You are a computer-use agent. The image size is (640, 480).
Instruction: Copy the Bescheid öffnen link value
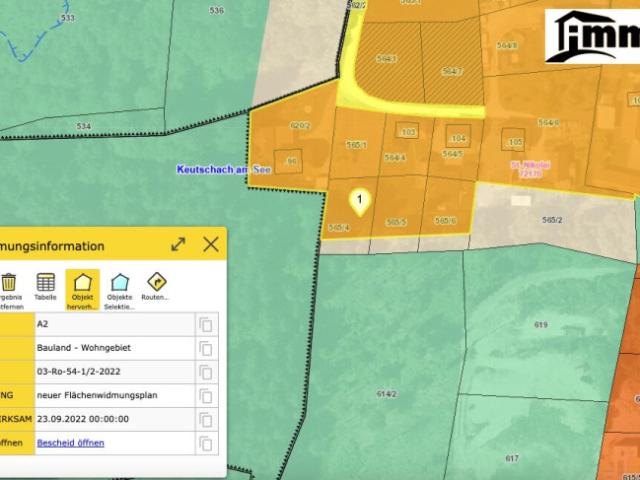click(206, 443)
